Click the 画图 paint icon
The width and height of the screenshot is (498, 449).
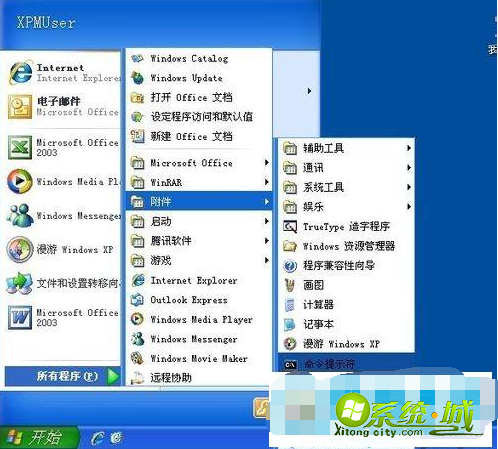(x=290, y=285)
